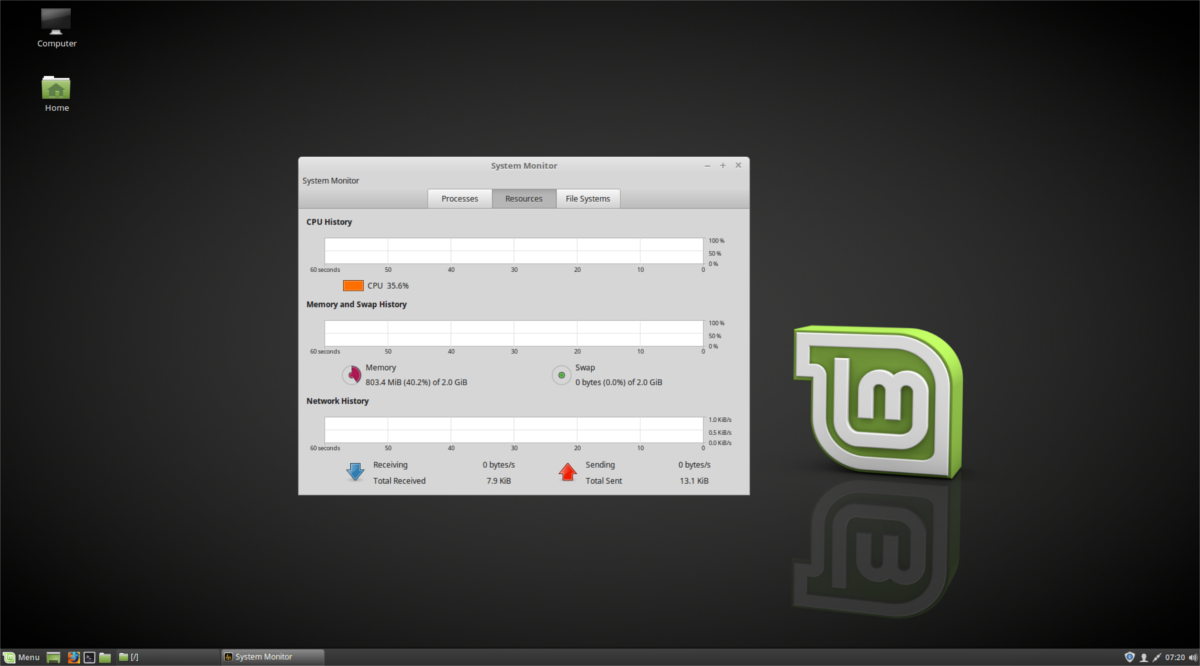Click the Network History heading
The height and width of the screenshot is (666, 1200).
tap(337, 401)
